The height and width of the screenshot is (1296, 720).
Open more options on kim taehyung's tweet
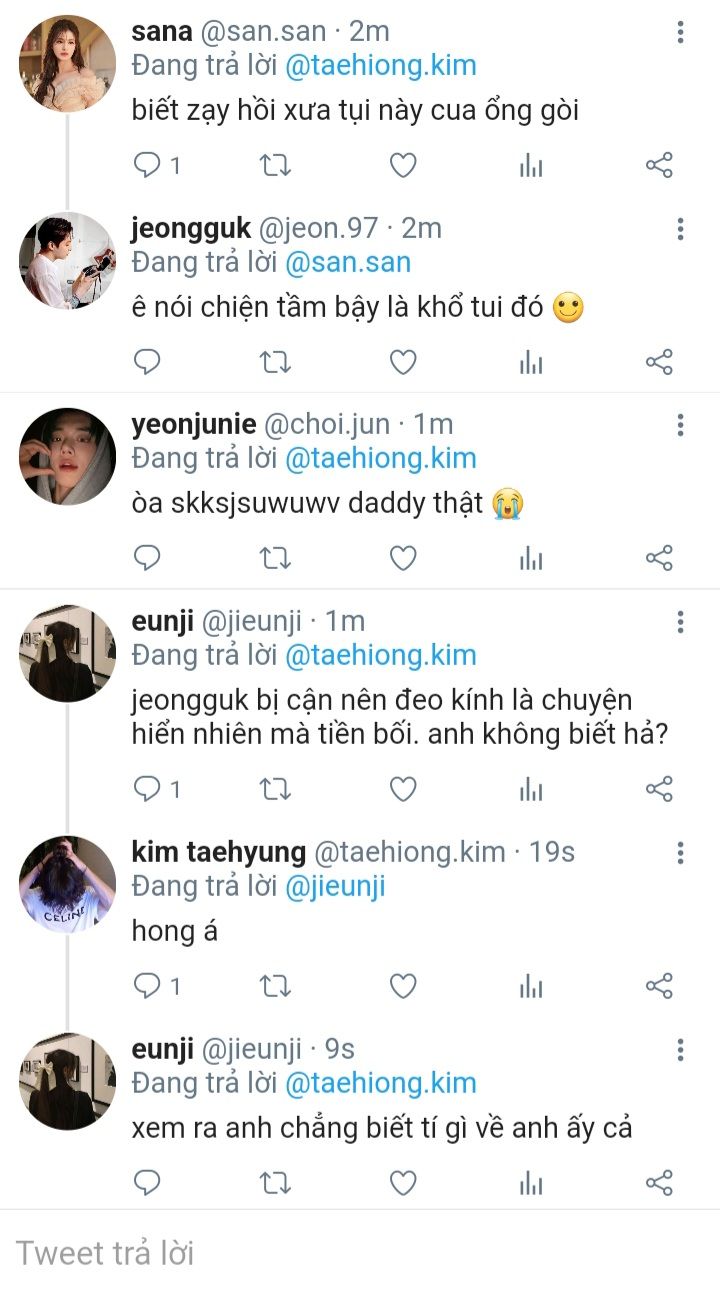[680, 853]
